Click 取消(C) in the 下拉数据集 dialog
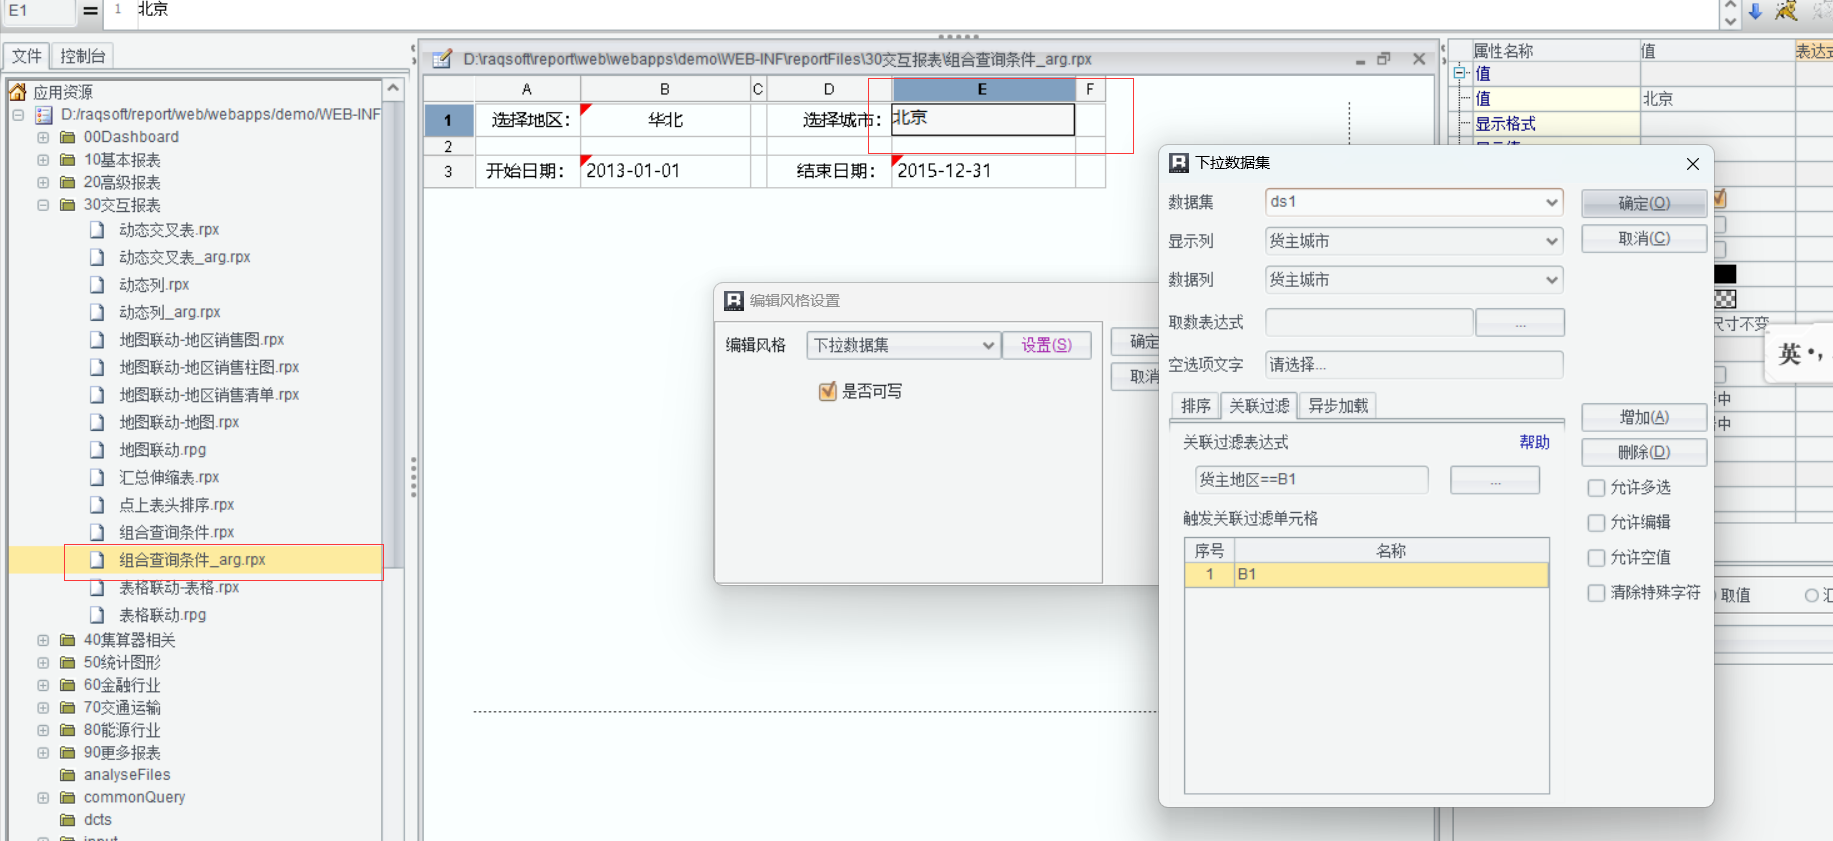The image size is (1833, 841). click(x=1644, y=239)
